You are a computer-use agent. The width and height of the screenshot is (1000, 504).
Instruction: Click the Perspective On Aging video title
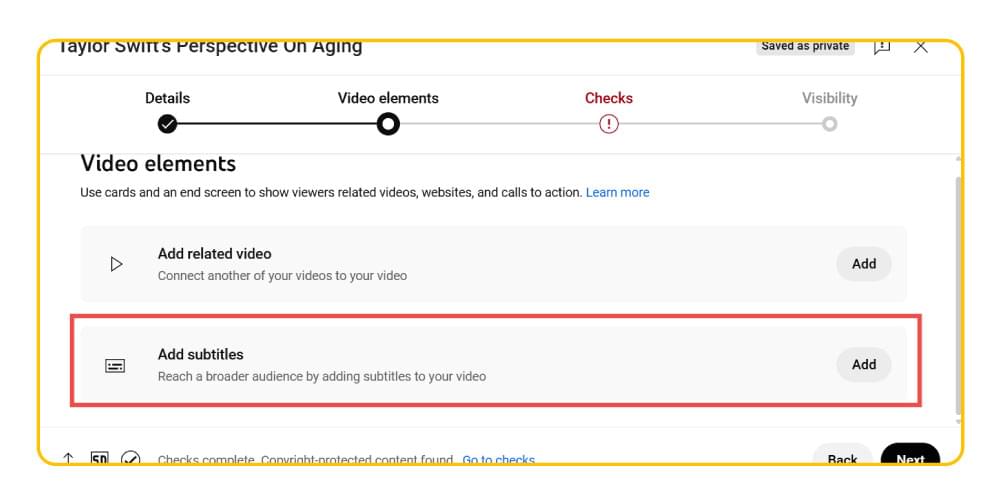pyautogui.click(x=210, y=47)
